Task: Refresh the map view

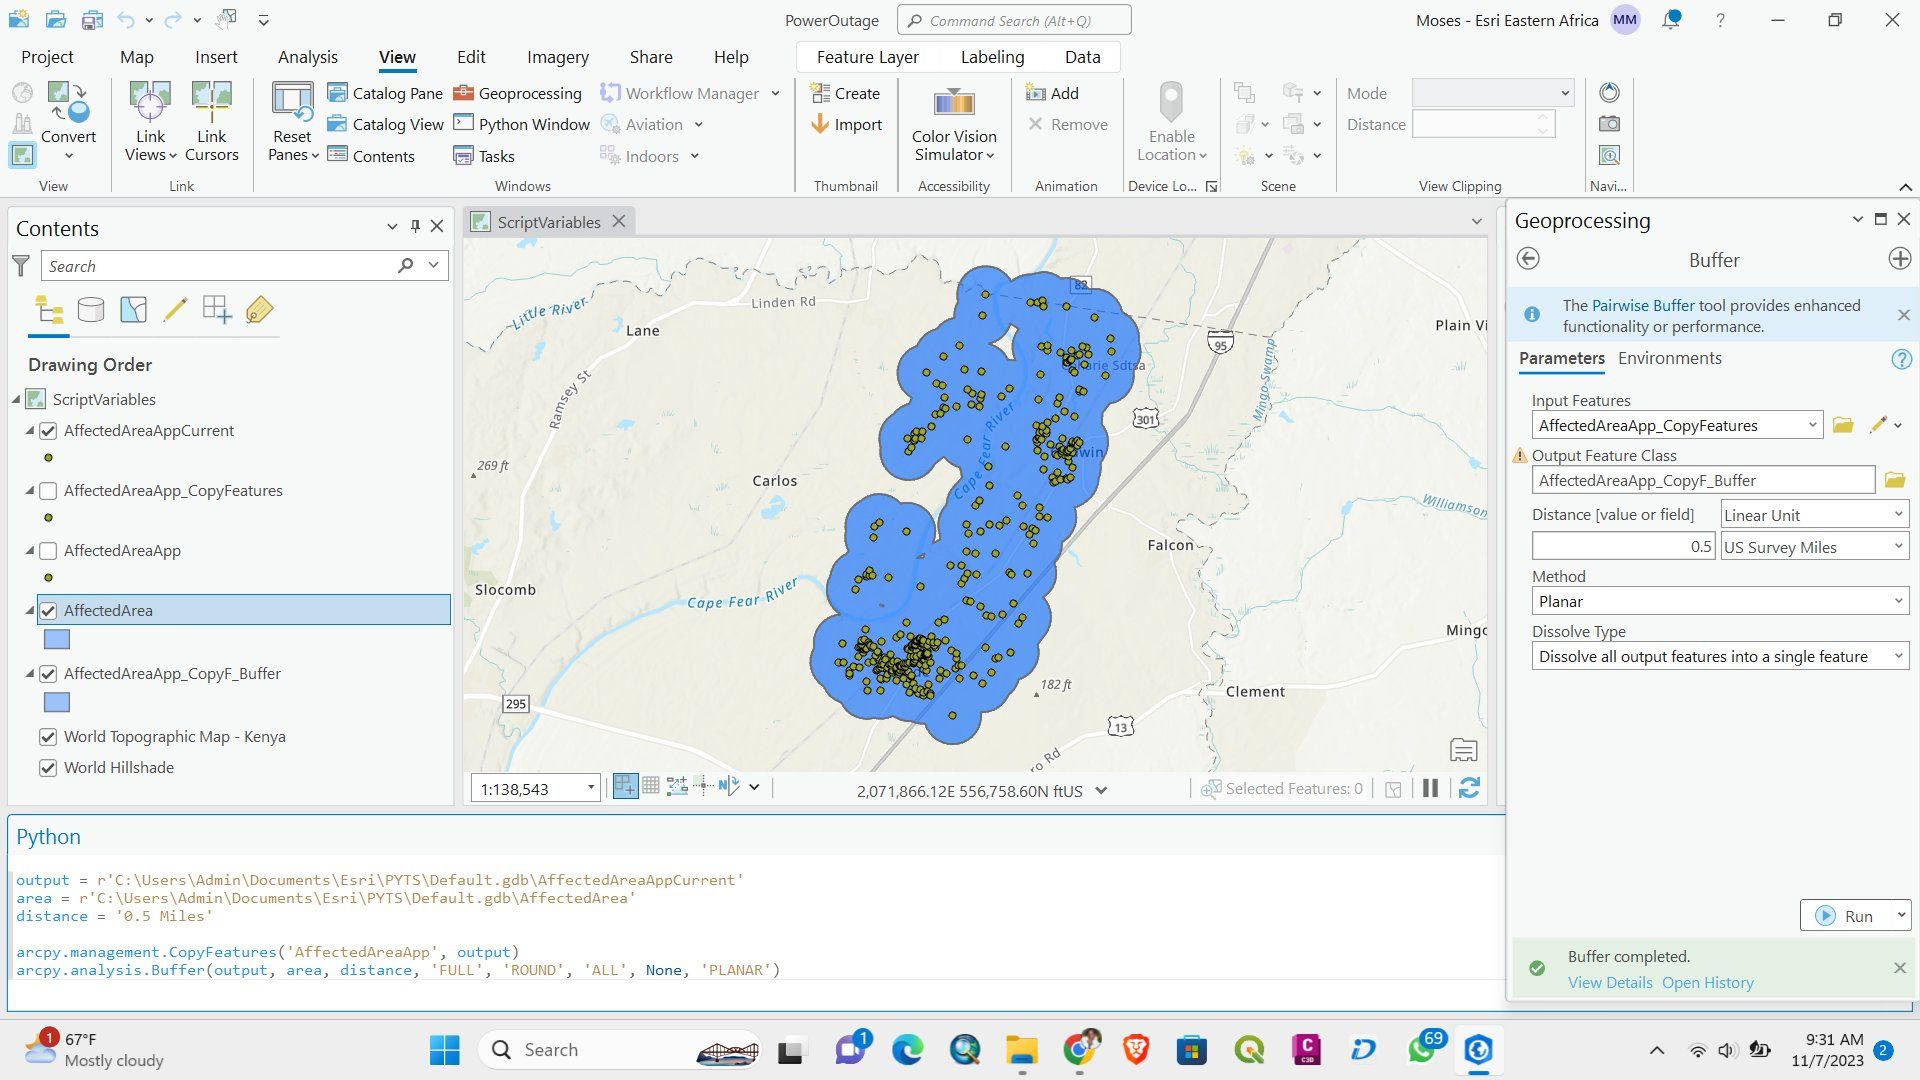Action: click(x=1469, y=788)
